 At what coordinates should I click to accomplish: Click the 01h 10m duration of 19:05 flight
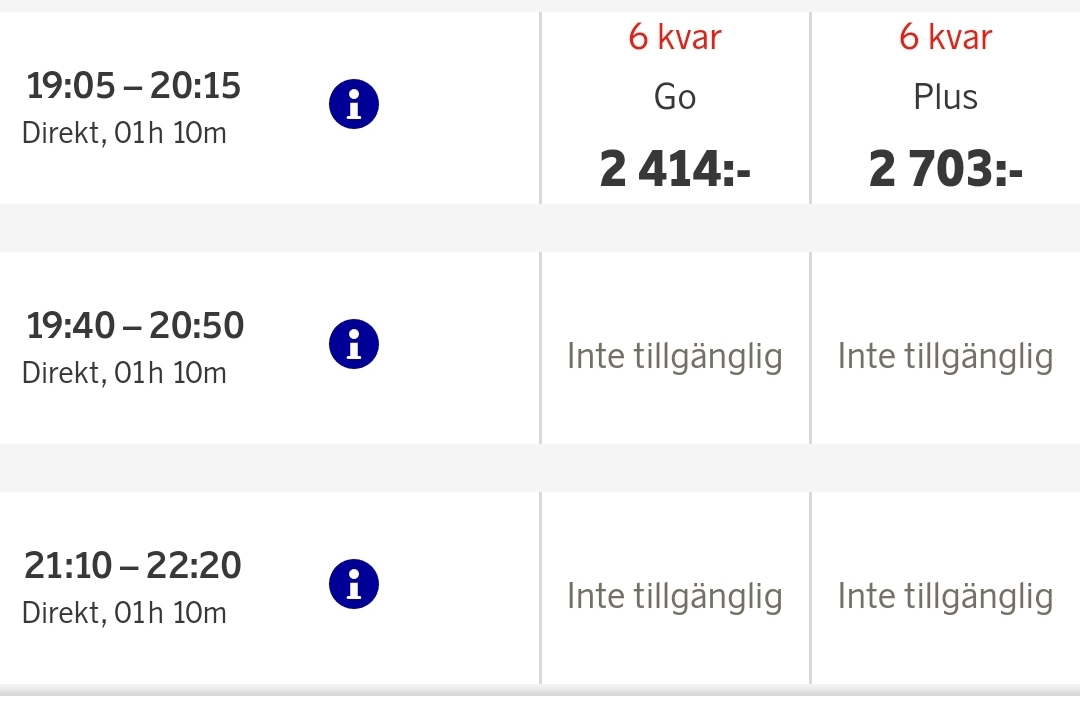click(x=171, y=133)
